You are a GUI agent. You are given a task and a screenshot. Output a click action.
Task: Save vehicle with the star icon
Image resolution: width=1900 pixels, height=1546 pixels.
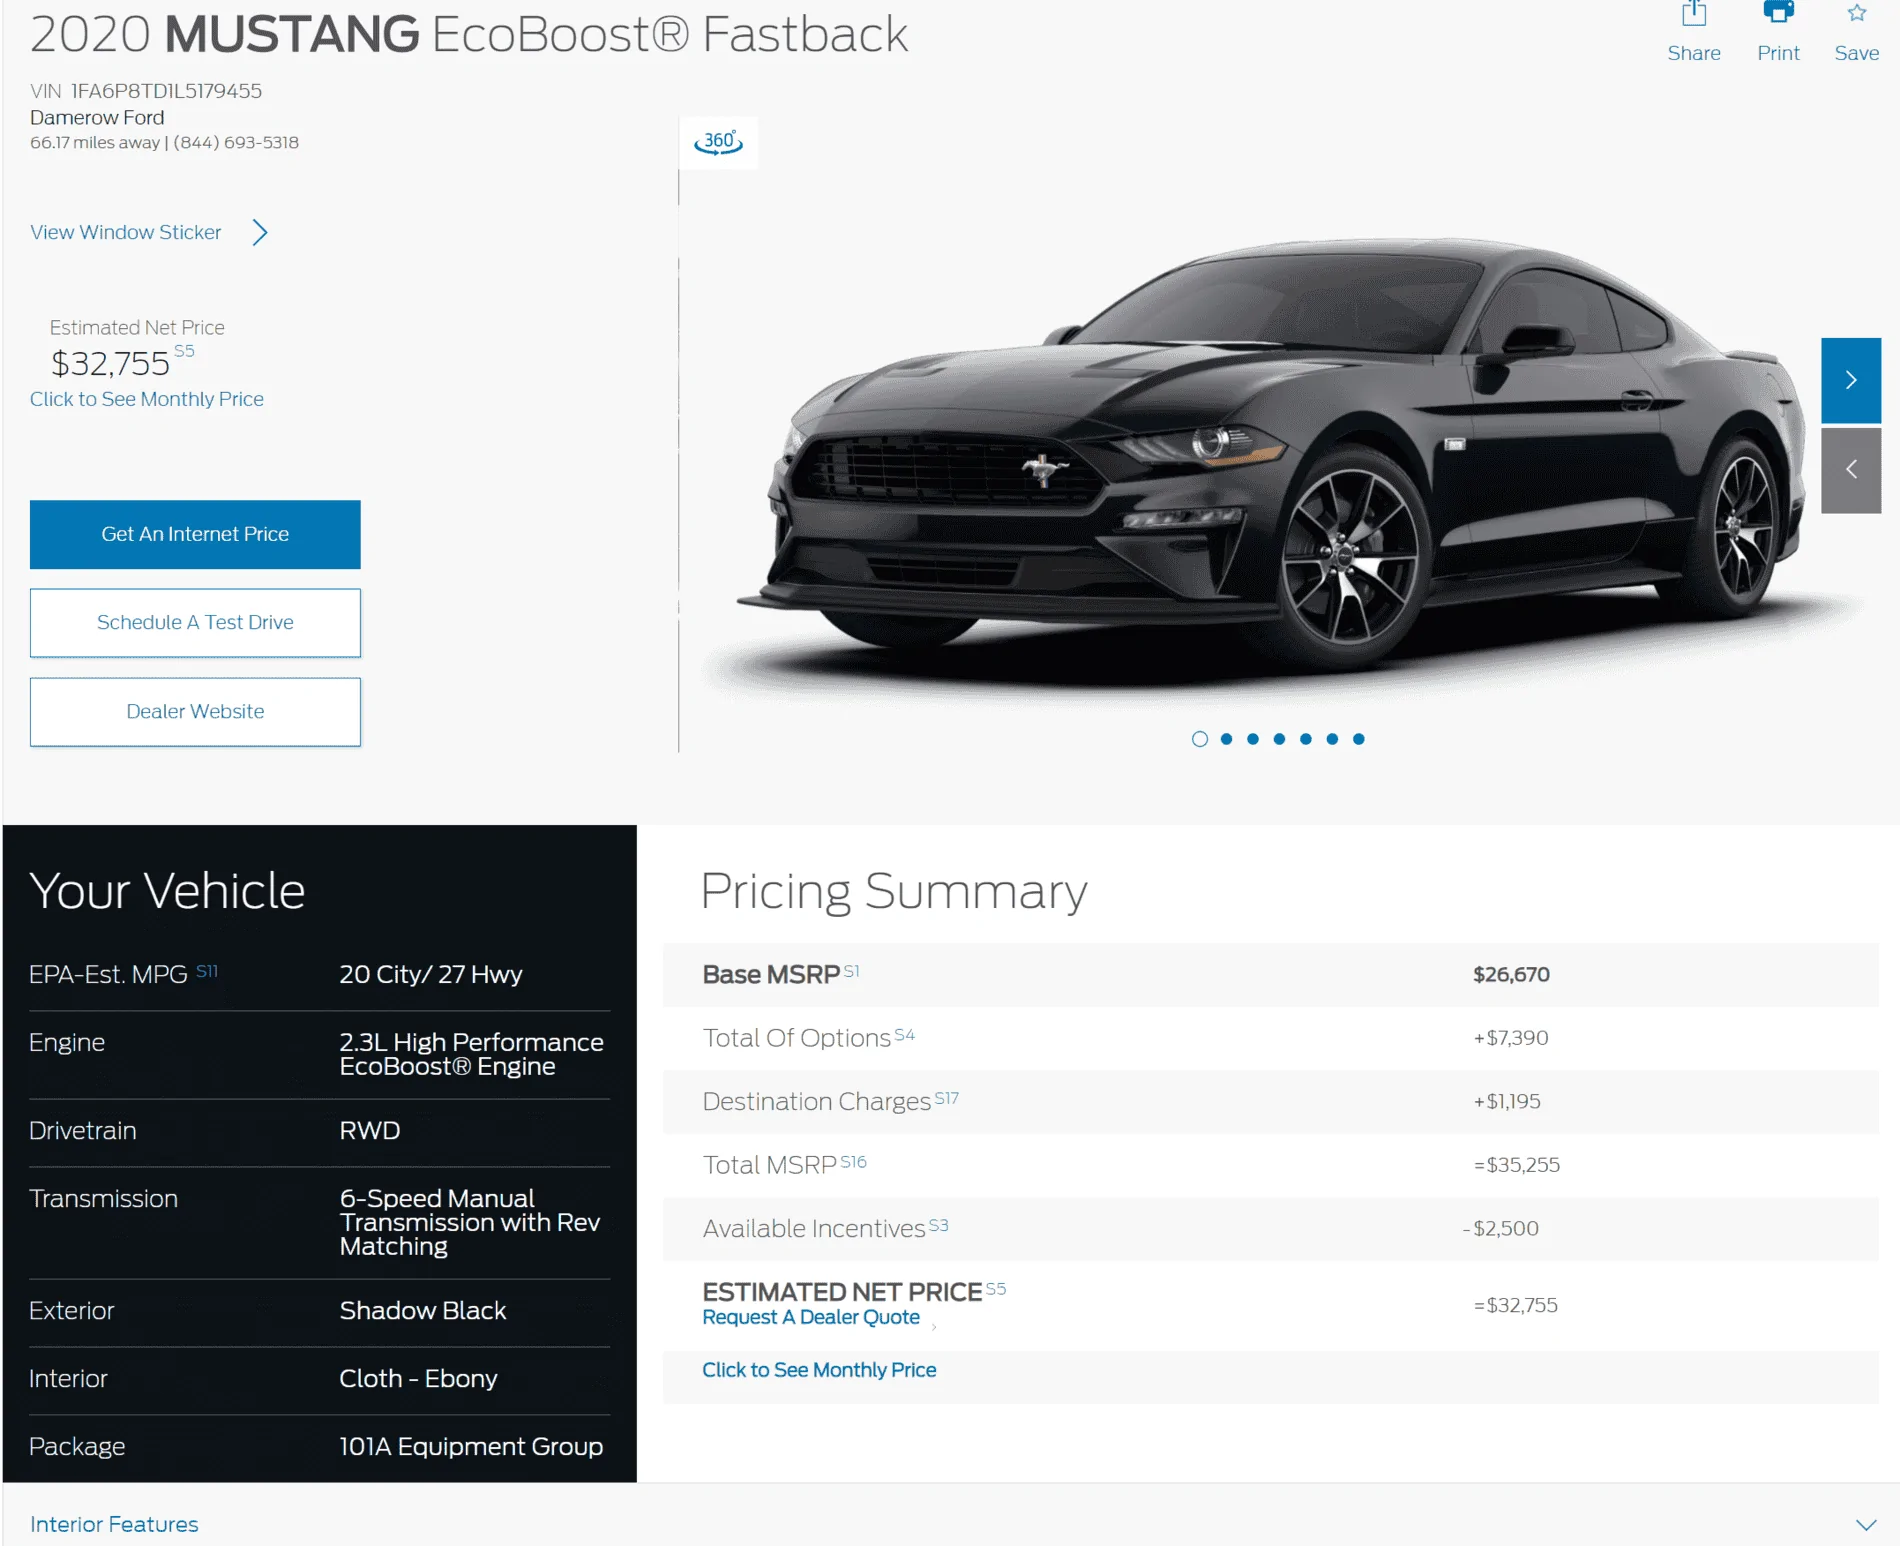pyautogui.click(x=1856, y=13)
